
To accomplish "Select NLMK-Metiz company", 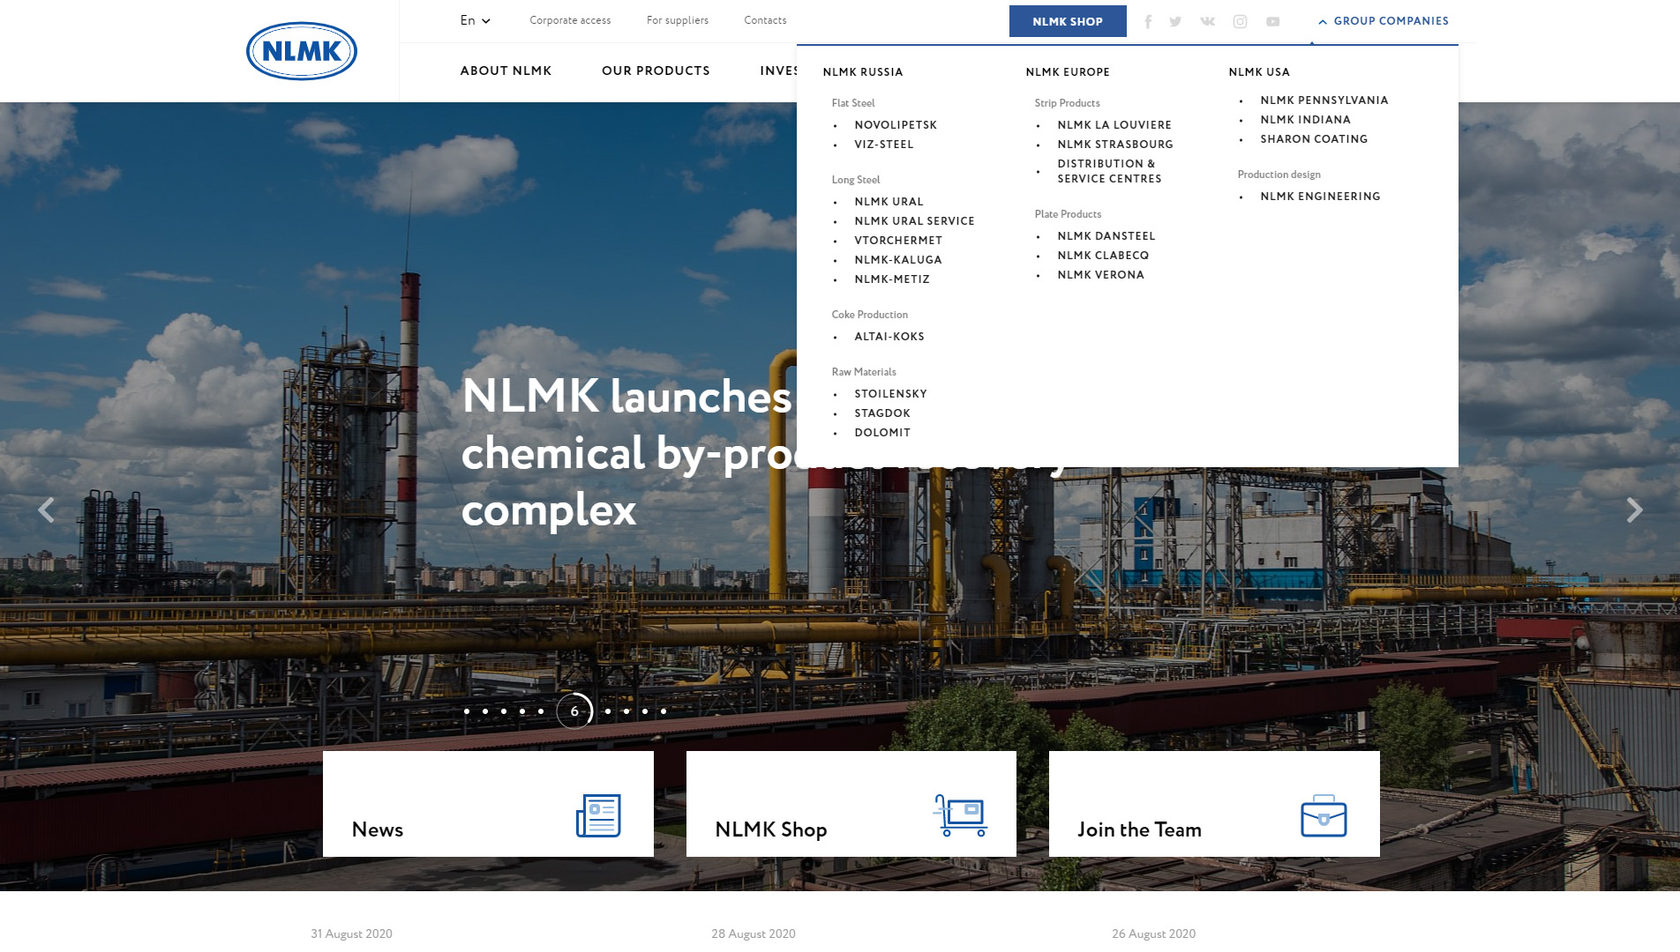I will [x=892, y=279].
